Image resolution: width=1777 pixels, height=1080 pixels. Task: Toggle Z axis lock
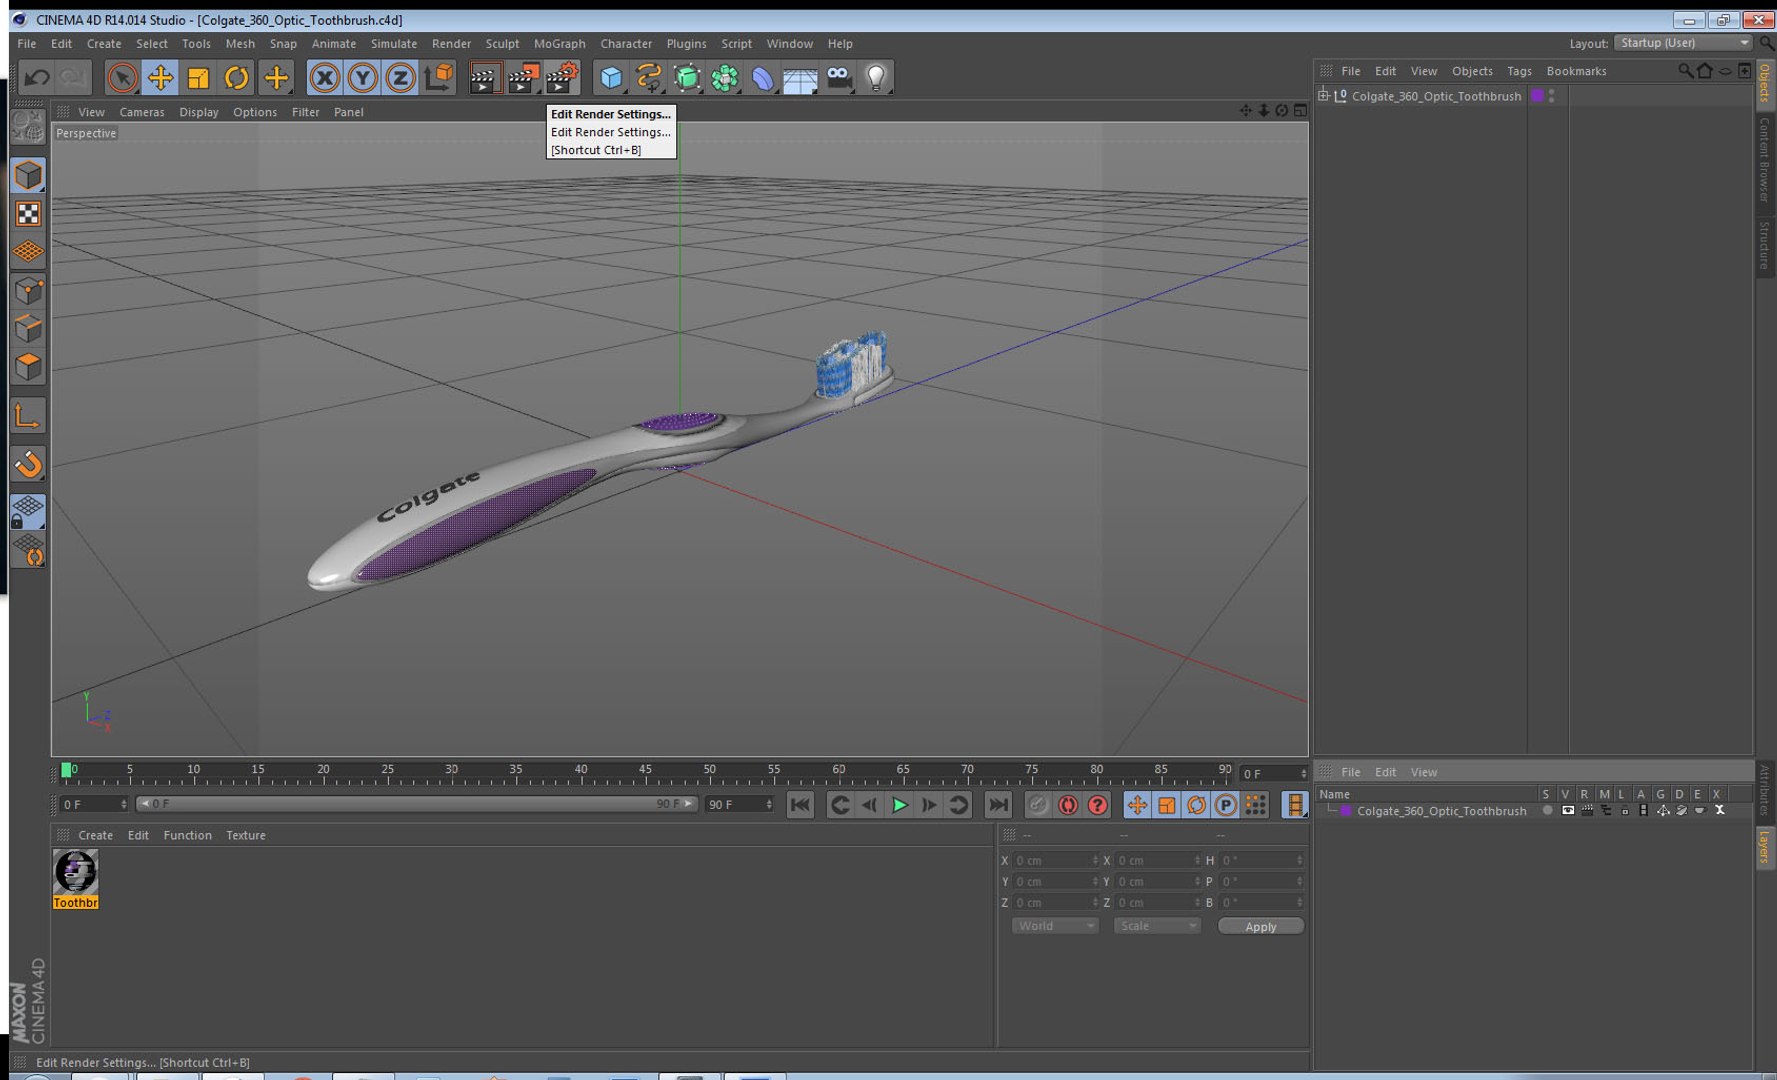[x=400, y=77]
